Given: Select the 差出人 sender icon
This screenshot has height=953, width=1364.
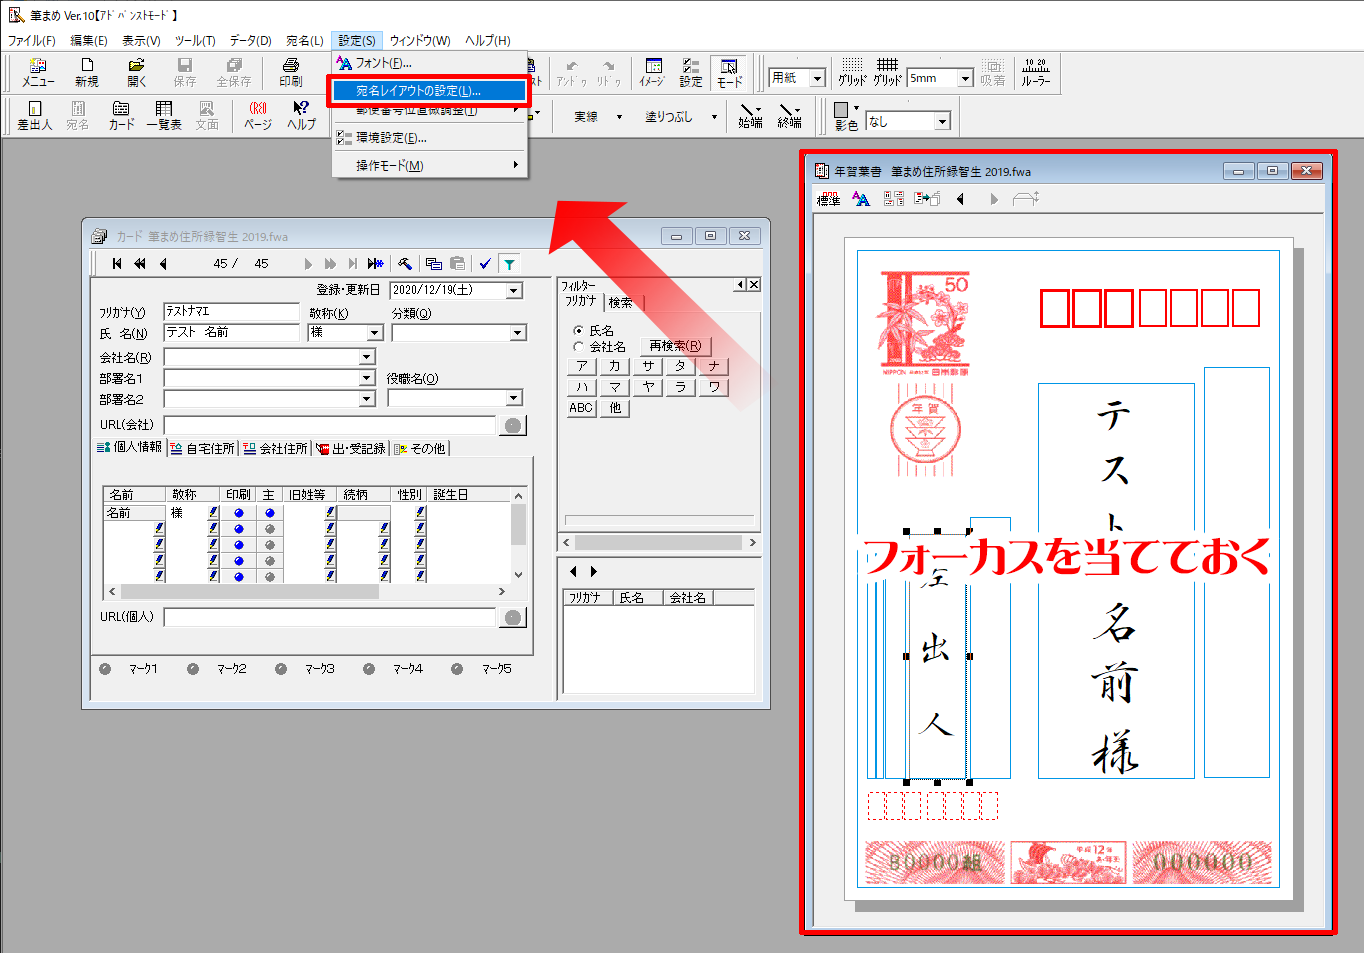Looking at the screenshot, I should coord(34,116).
